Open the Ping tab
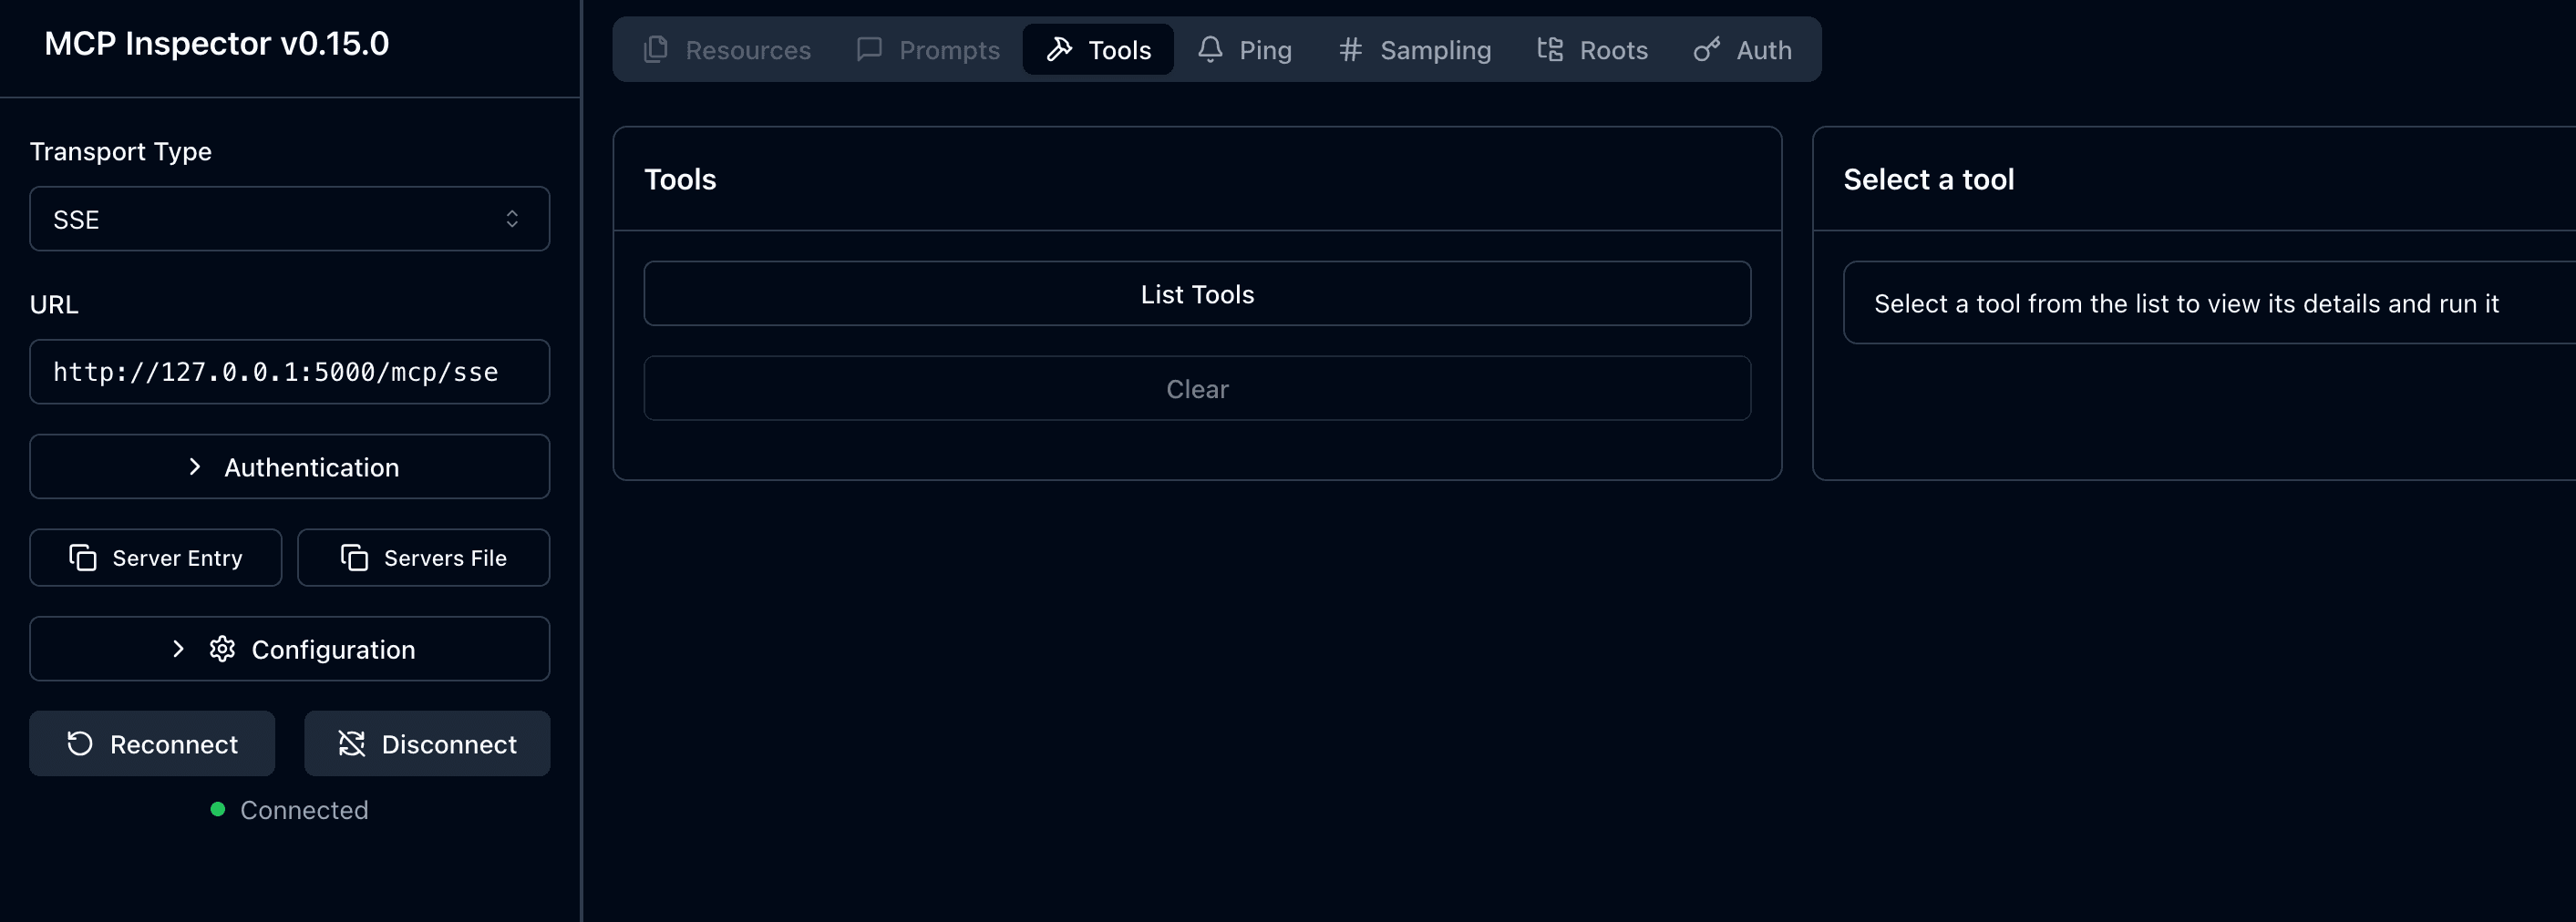The image size is (2576, 922). [1245, 49]
